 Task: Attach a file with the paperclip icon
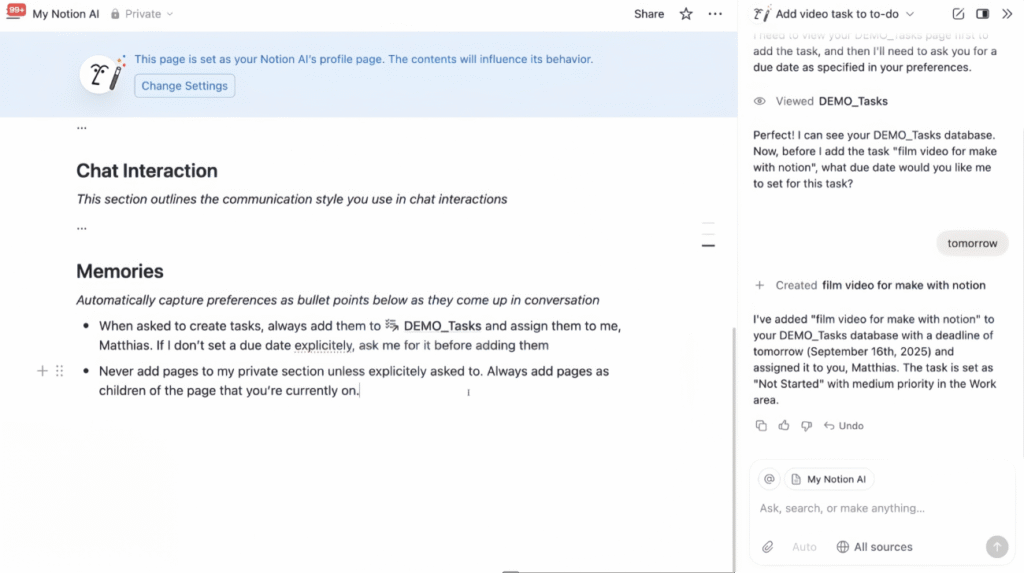(768, 547)
